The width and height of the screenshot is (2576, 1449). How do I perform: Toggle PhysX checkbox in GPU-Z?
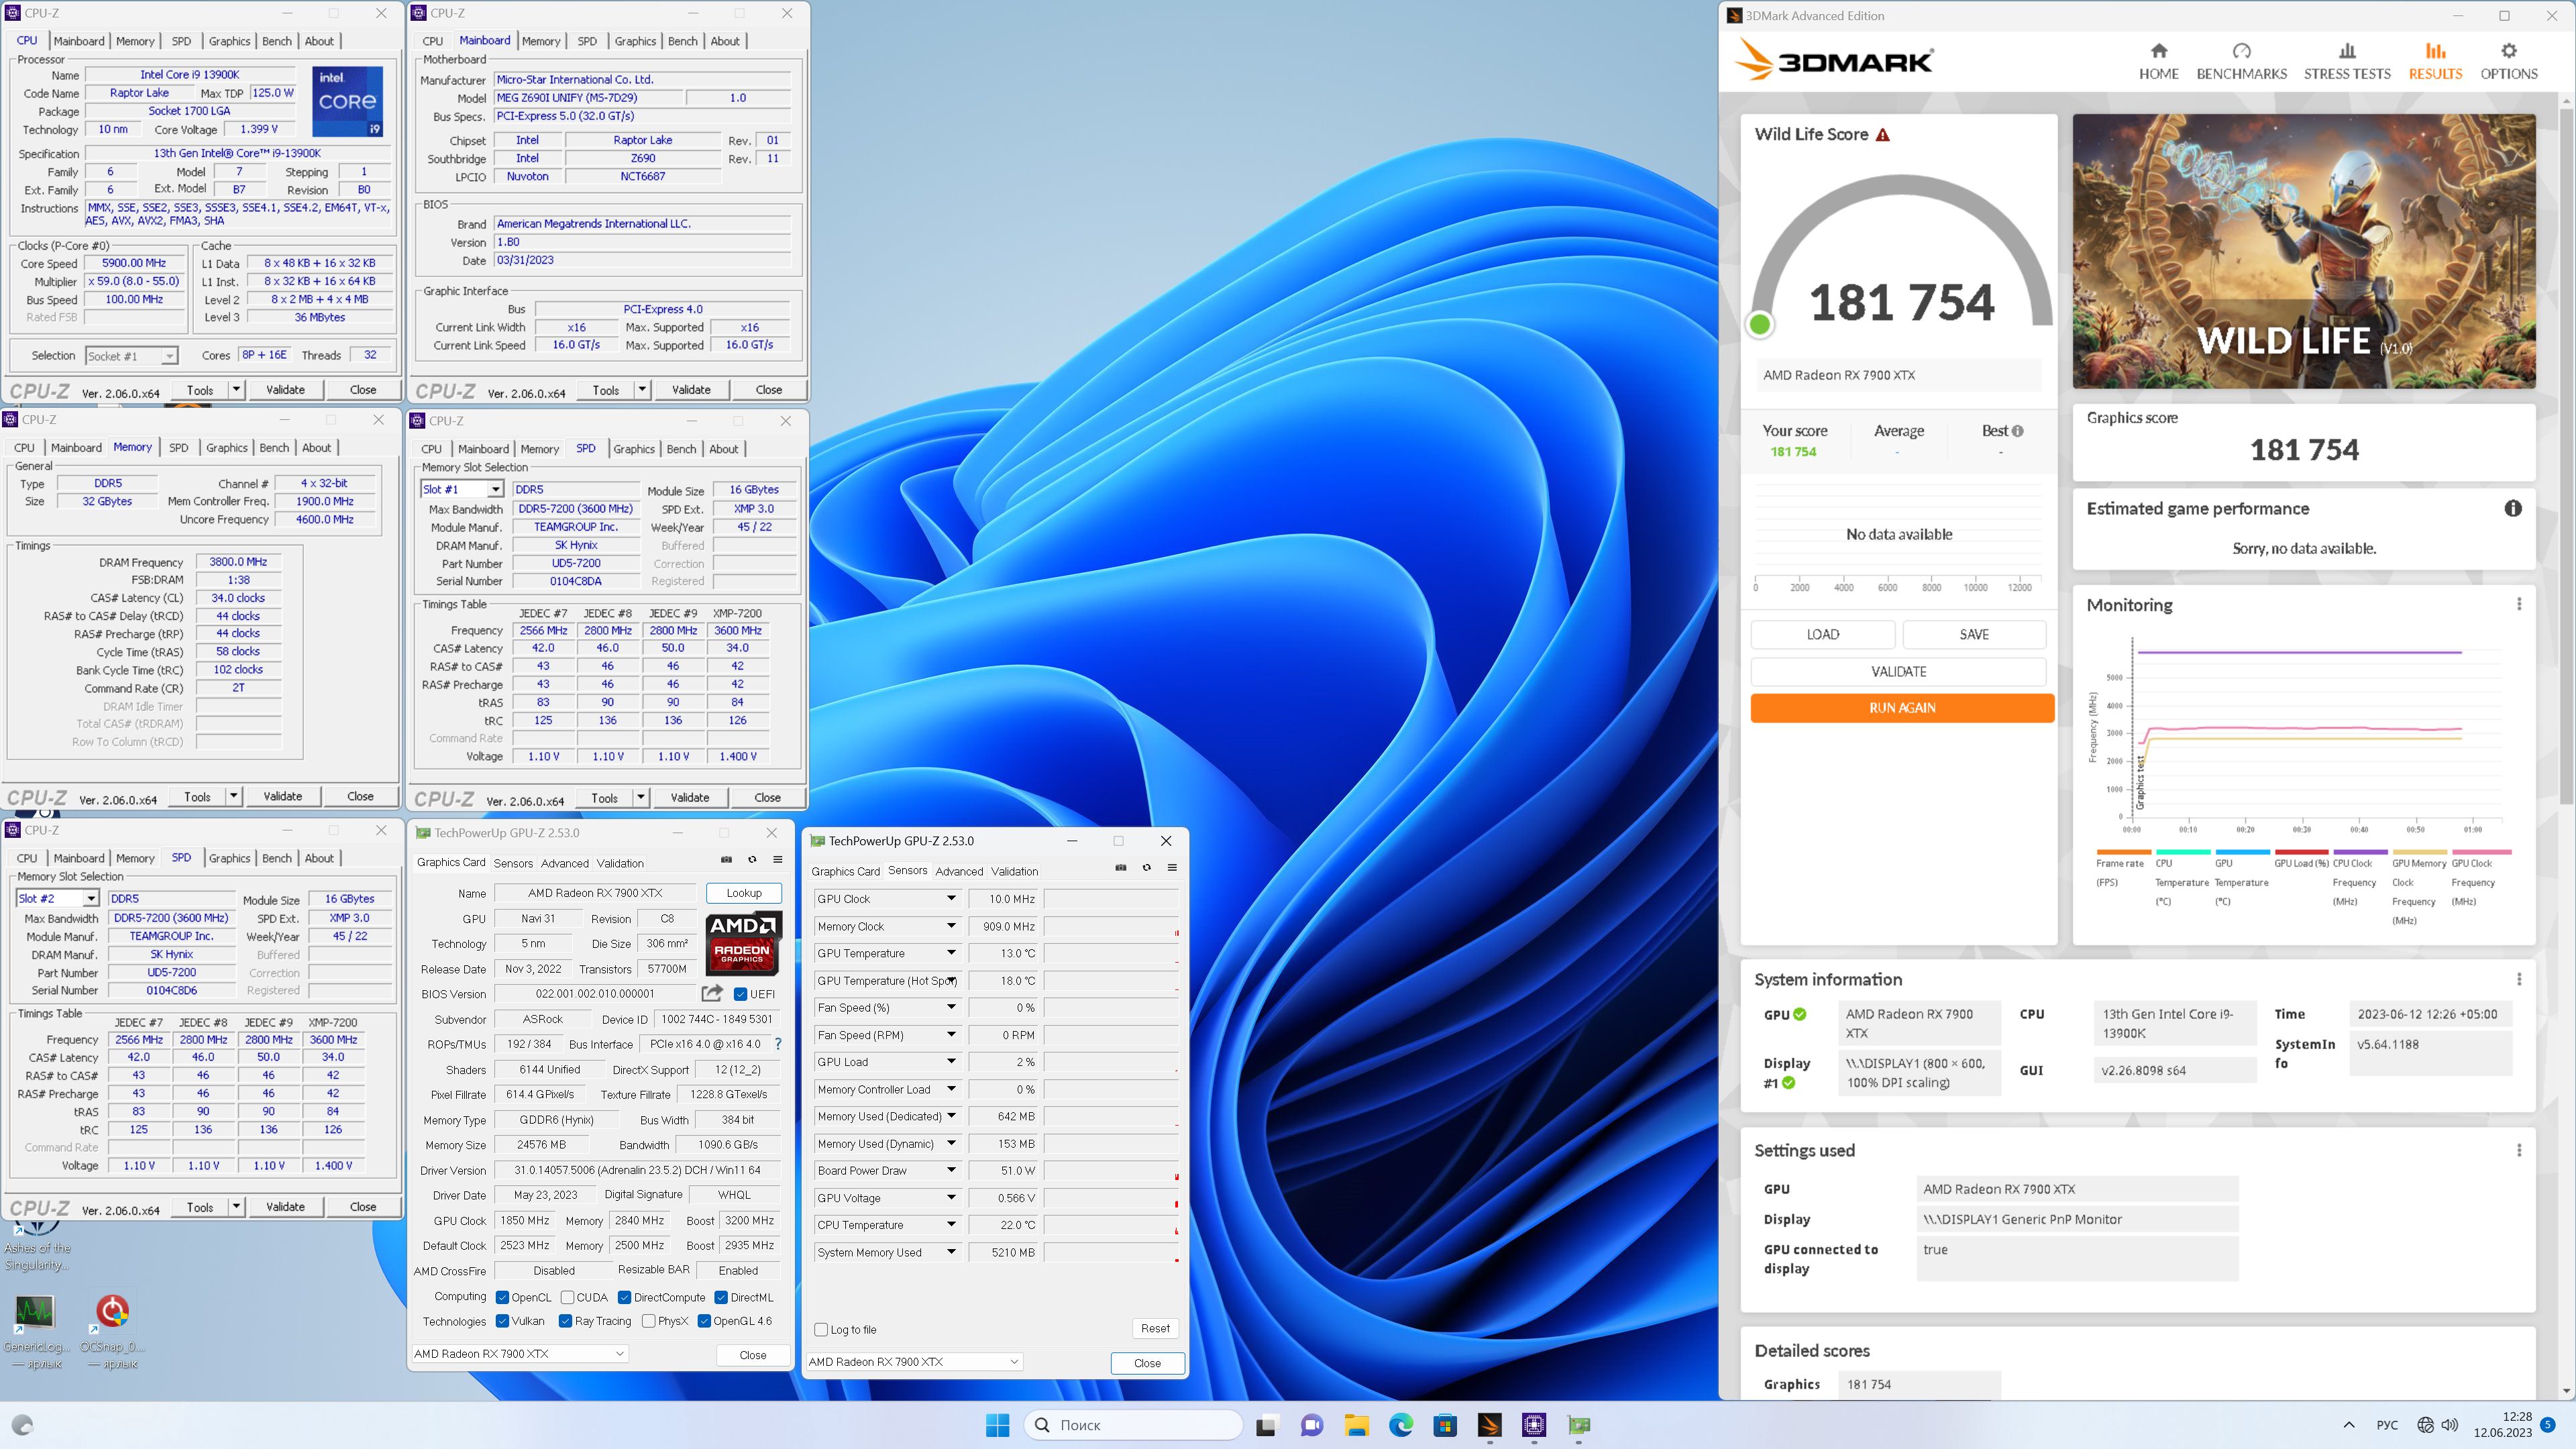pyautogui.click(x=648, y=1321)
